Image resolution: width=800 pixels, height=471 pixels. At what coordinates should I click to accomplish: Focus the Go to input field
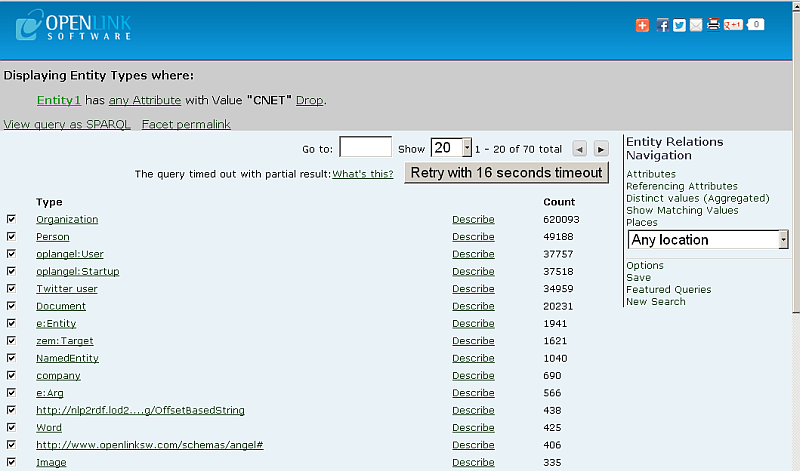[x=365, y=147]
